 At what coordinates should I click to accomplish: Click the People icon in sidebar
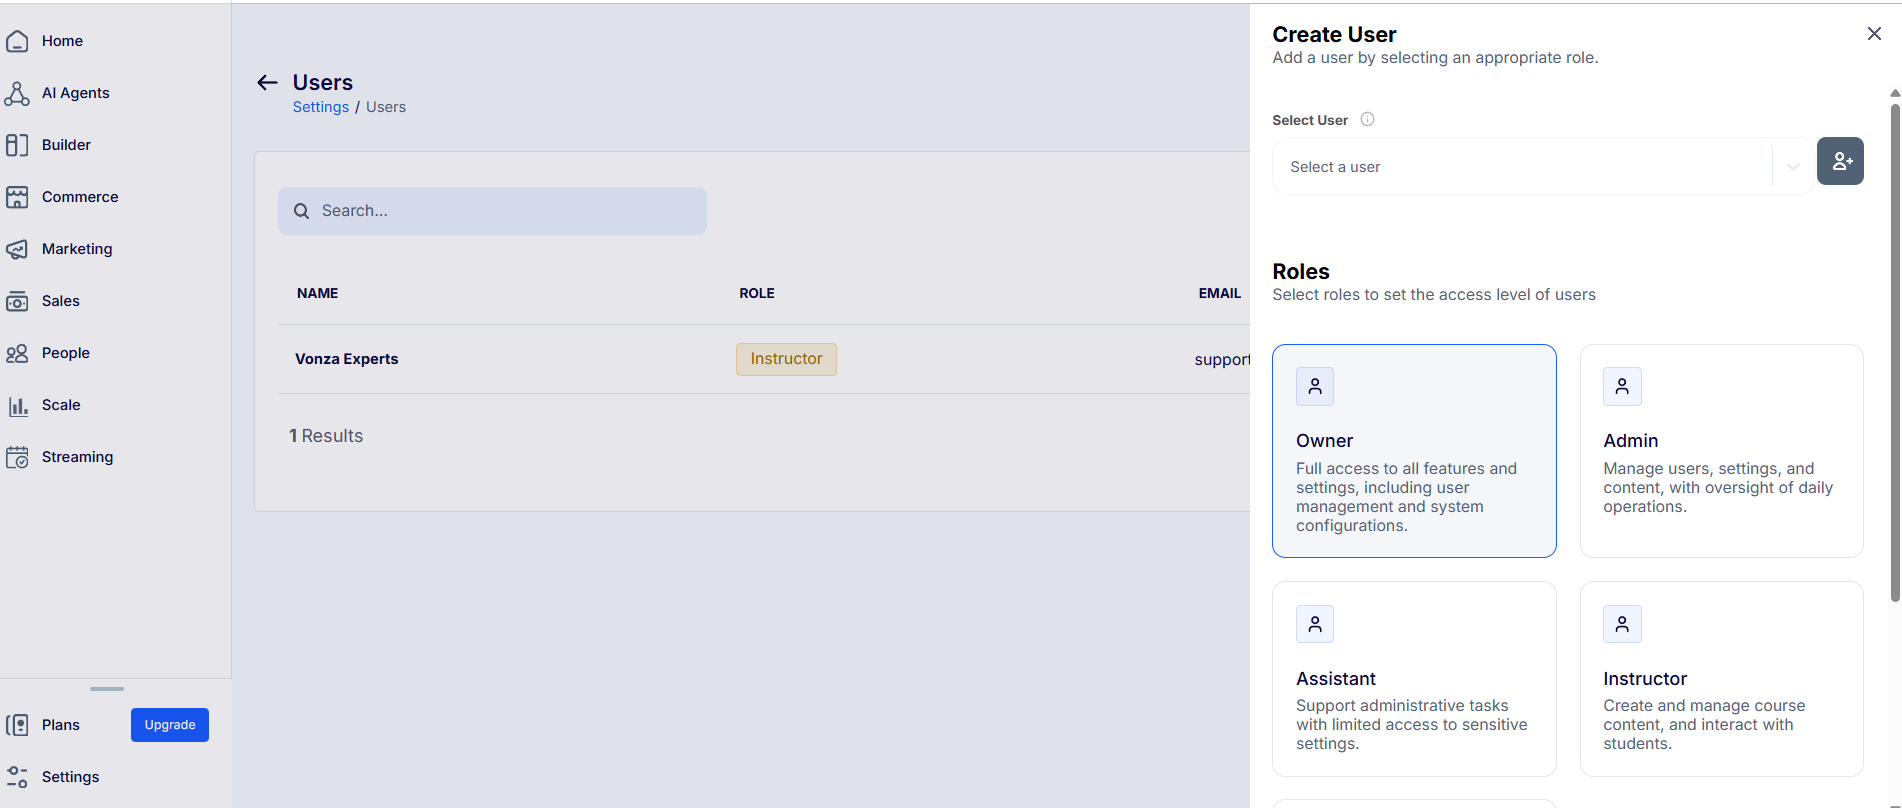17,353
